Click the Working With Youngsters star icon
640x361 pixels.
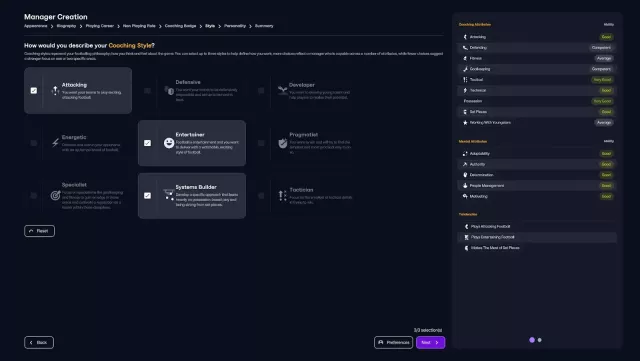coord(465,123)
